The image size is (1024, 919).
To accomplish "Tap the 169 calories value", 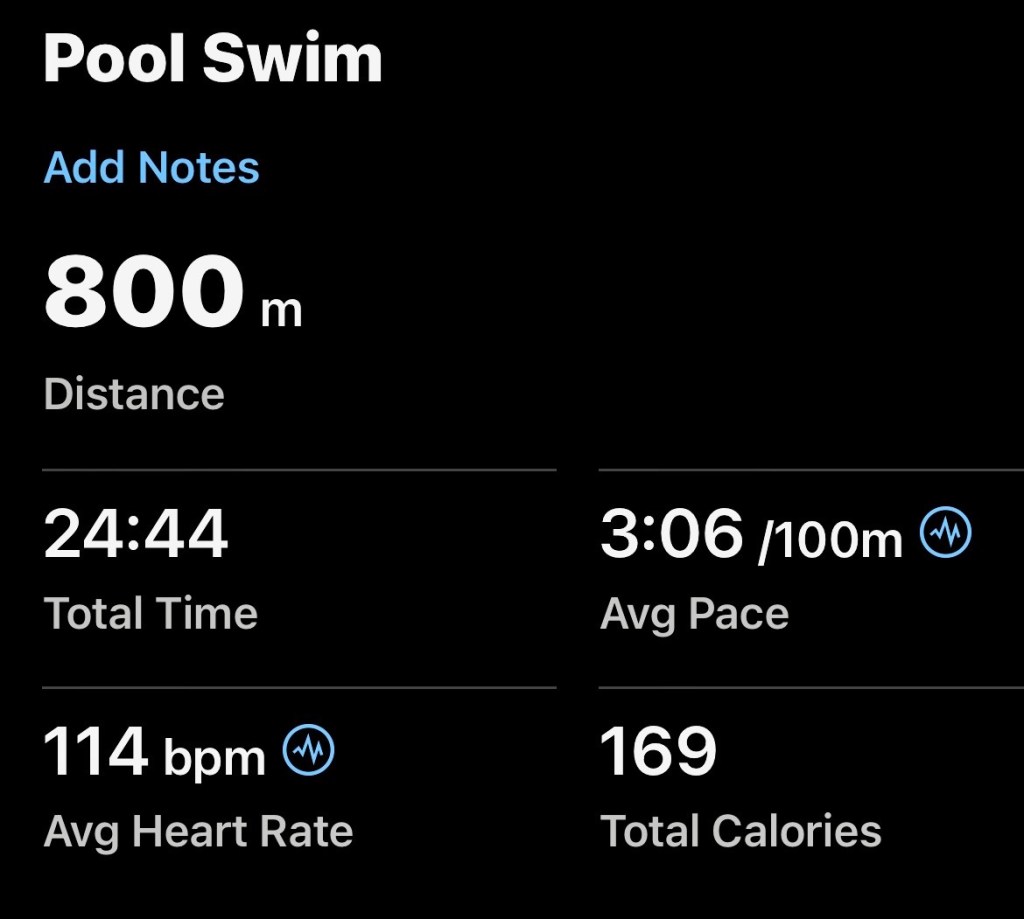I will (658, 751).
